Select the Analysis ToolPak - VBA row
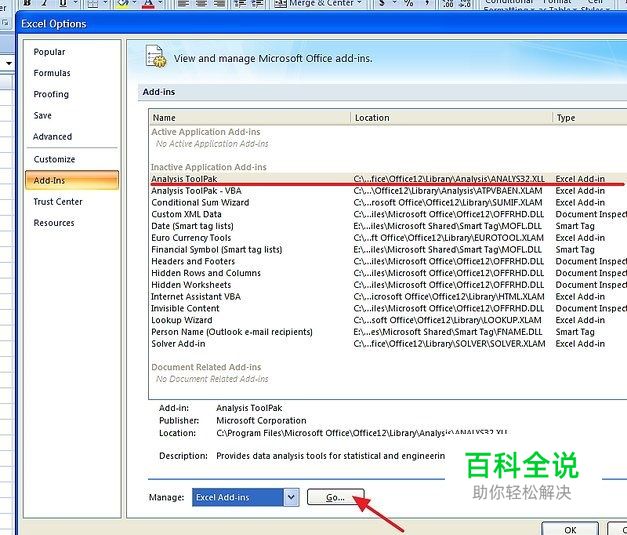This screenshot has height=535, width=627. pos(388,191)
